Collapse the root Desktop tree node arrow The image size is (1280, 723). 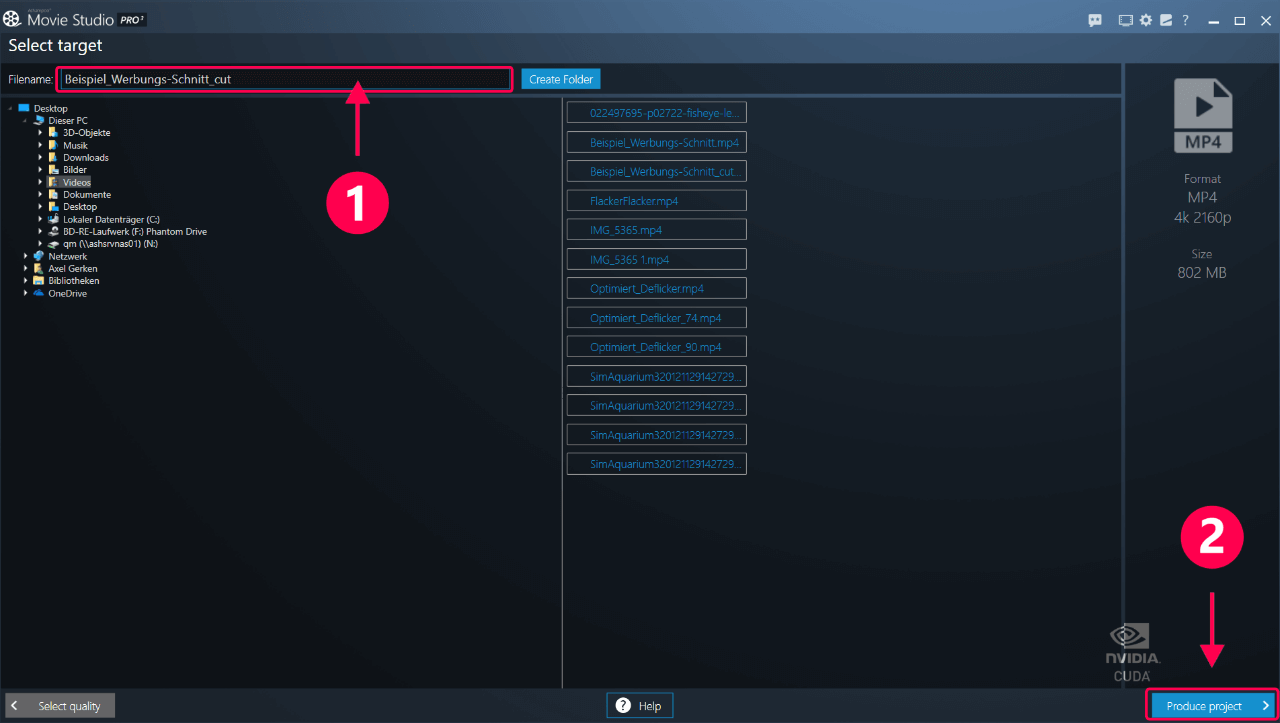(11, 108)
